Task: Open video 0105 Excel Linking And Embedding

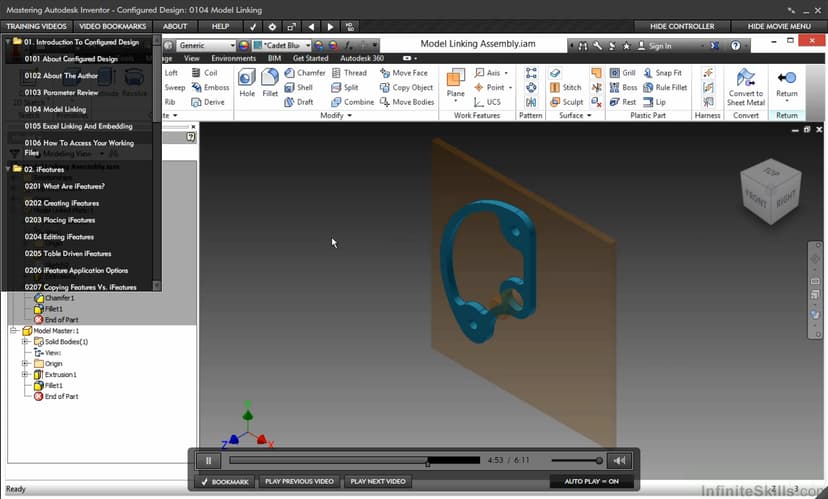Action: pyautogui.click(x=78, y=126)
